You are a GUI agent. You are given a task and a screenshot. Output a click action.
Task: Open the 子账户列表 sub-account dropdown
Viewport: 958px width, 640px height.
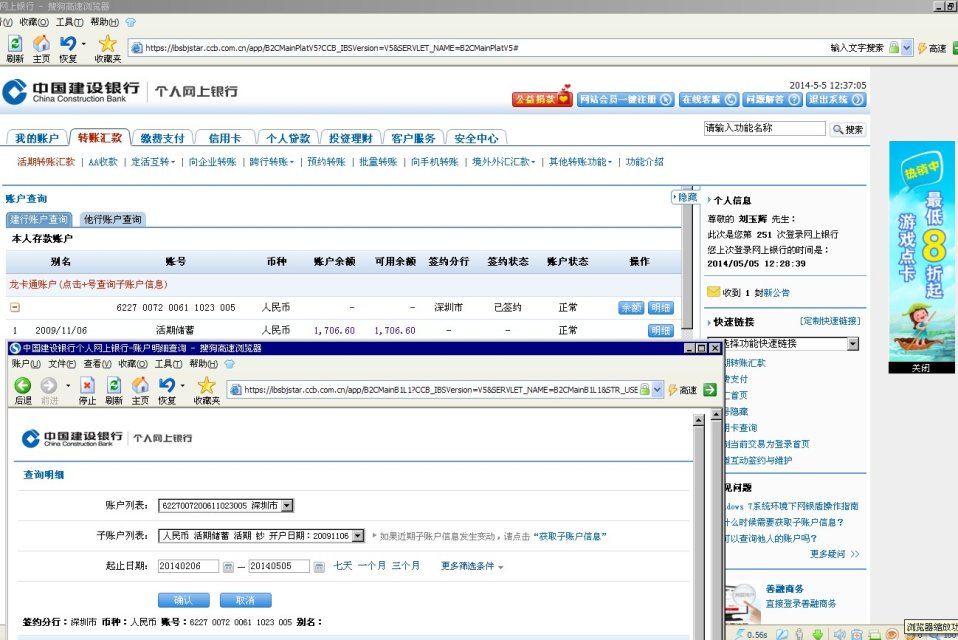tap(358, 536)
